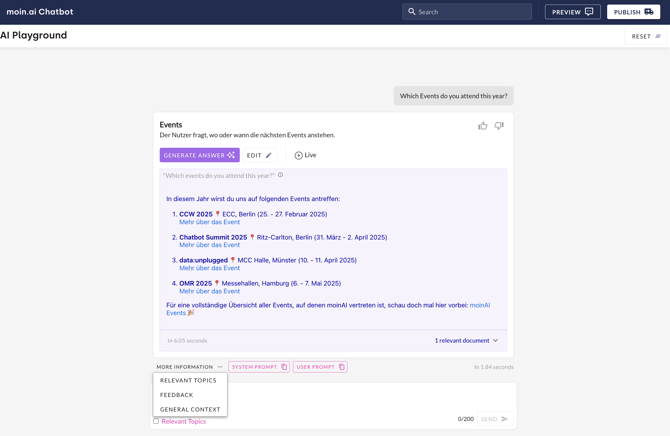This screenshot has height=436, width=670.
Task: Publish the chatbot
Action: coord(633,12)
